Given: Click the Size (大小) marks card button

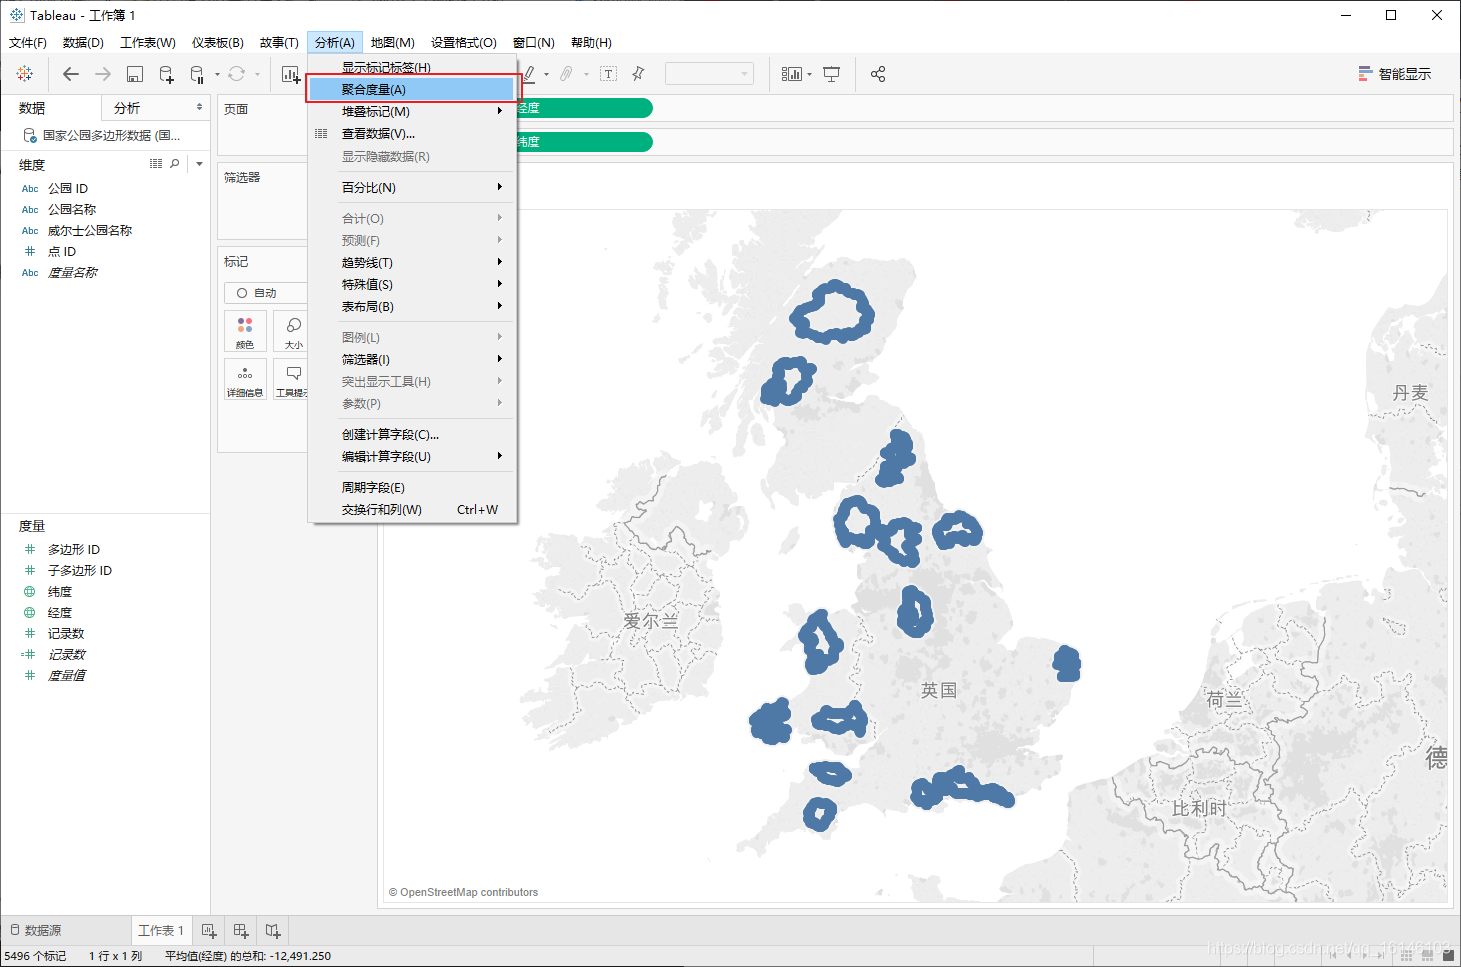Looking at the screenshot, I should [293, 331].
